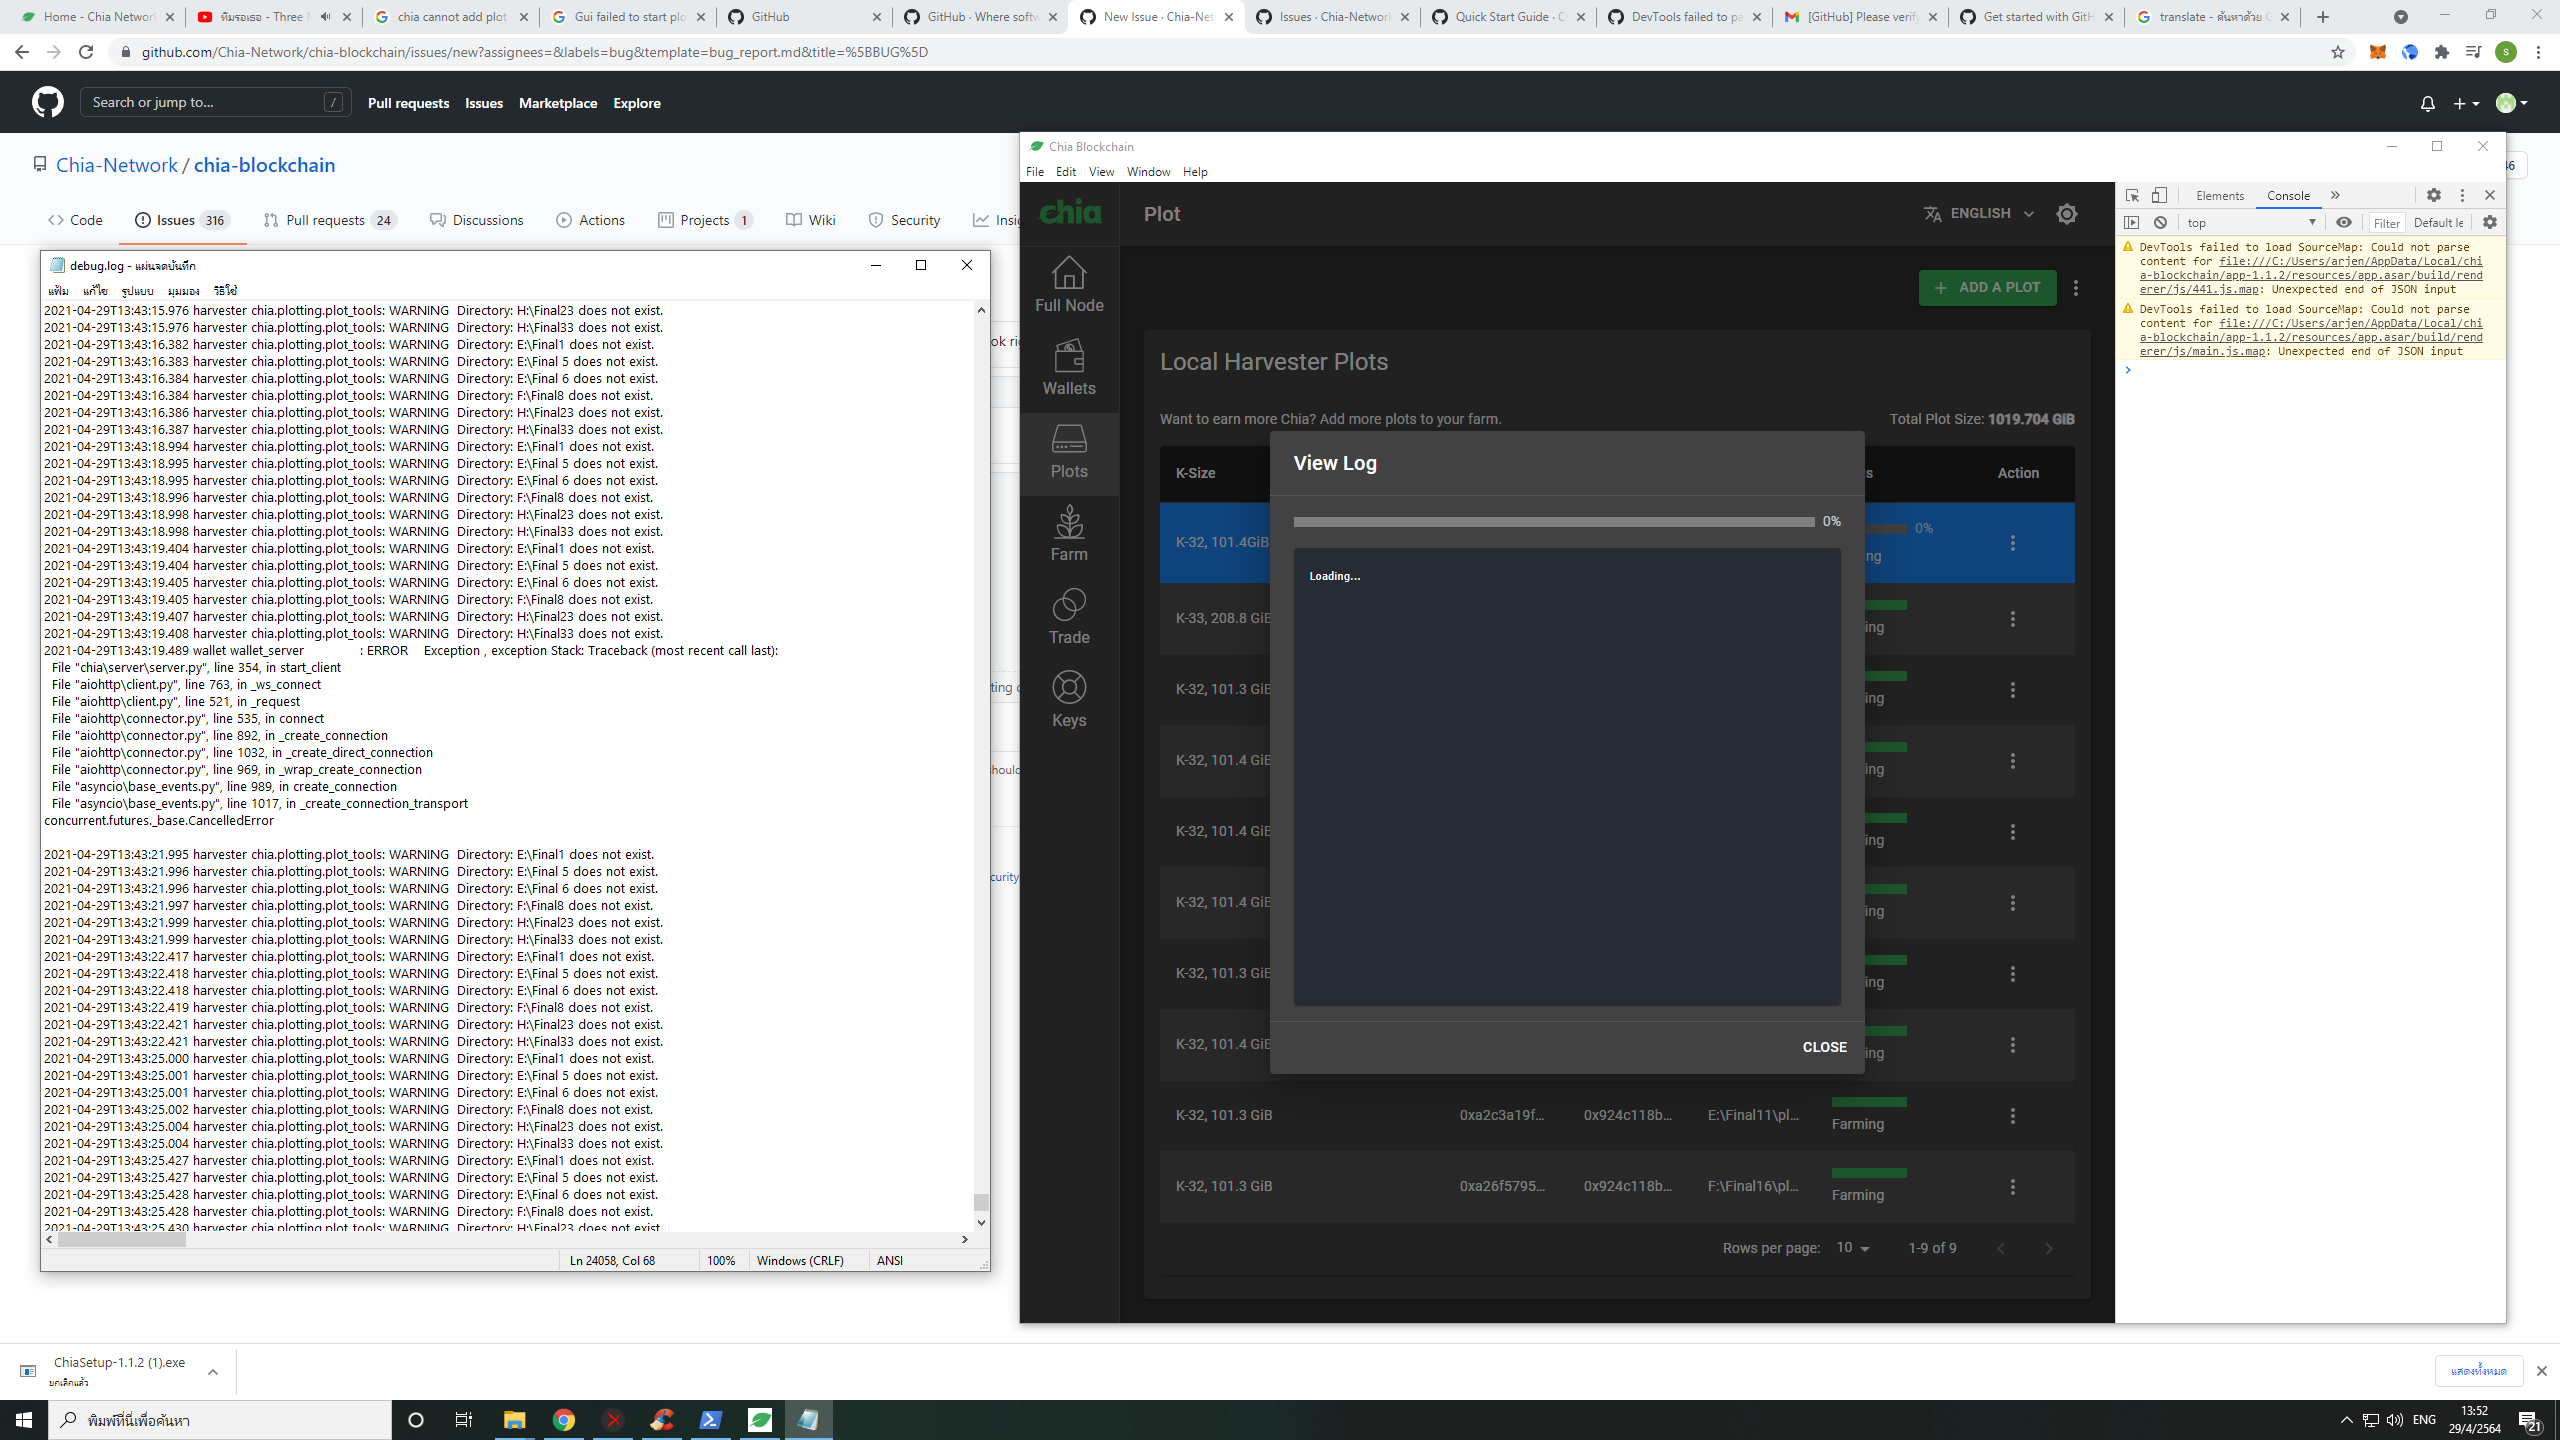Image resolution: width=2560 pixels, height=1440 pixels.
Task: Open ENGLISH language dropdown in Chia
Action: click(1979, 214)
